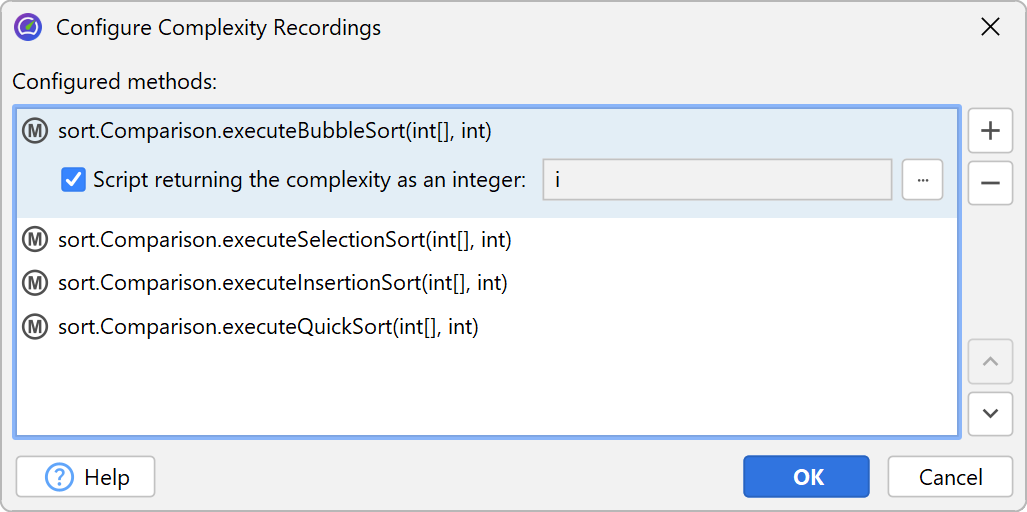Select the executeQuickSort method entry

coord(268,327)
